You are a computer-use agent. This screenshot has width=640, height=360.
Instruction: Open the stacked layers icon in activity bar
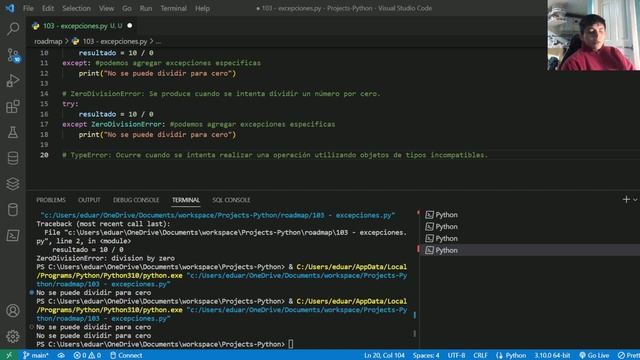click(x=13, y=184)
